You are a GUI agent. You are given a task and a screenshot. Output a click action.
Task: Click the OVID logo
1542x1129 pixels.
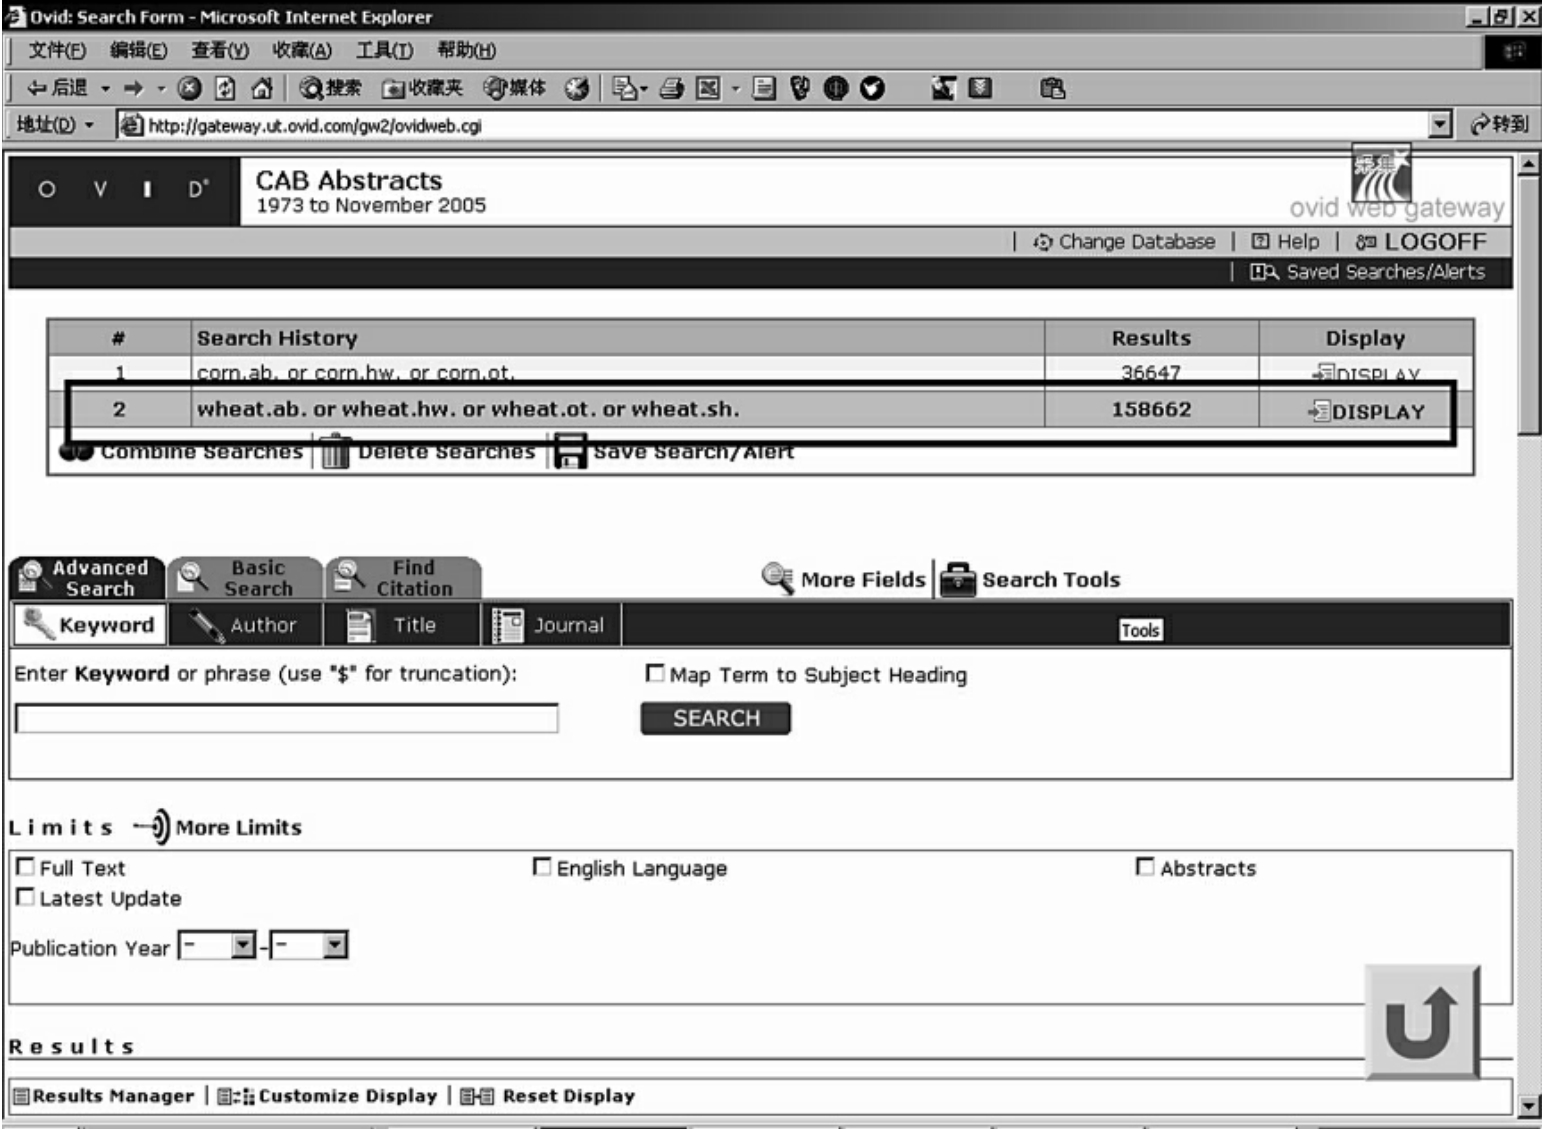point(124,190)
